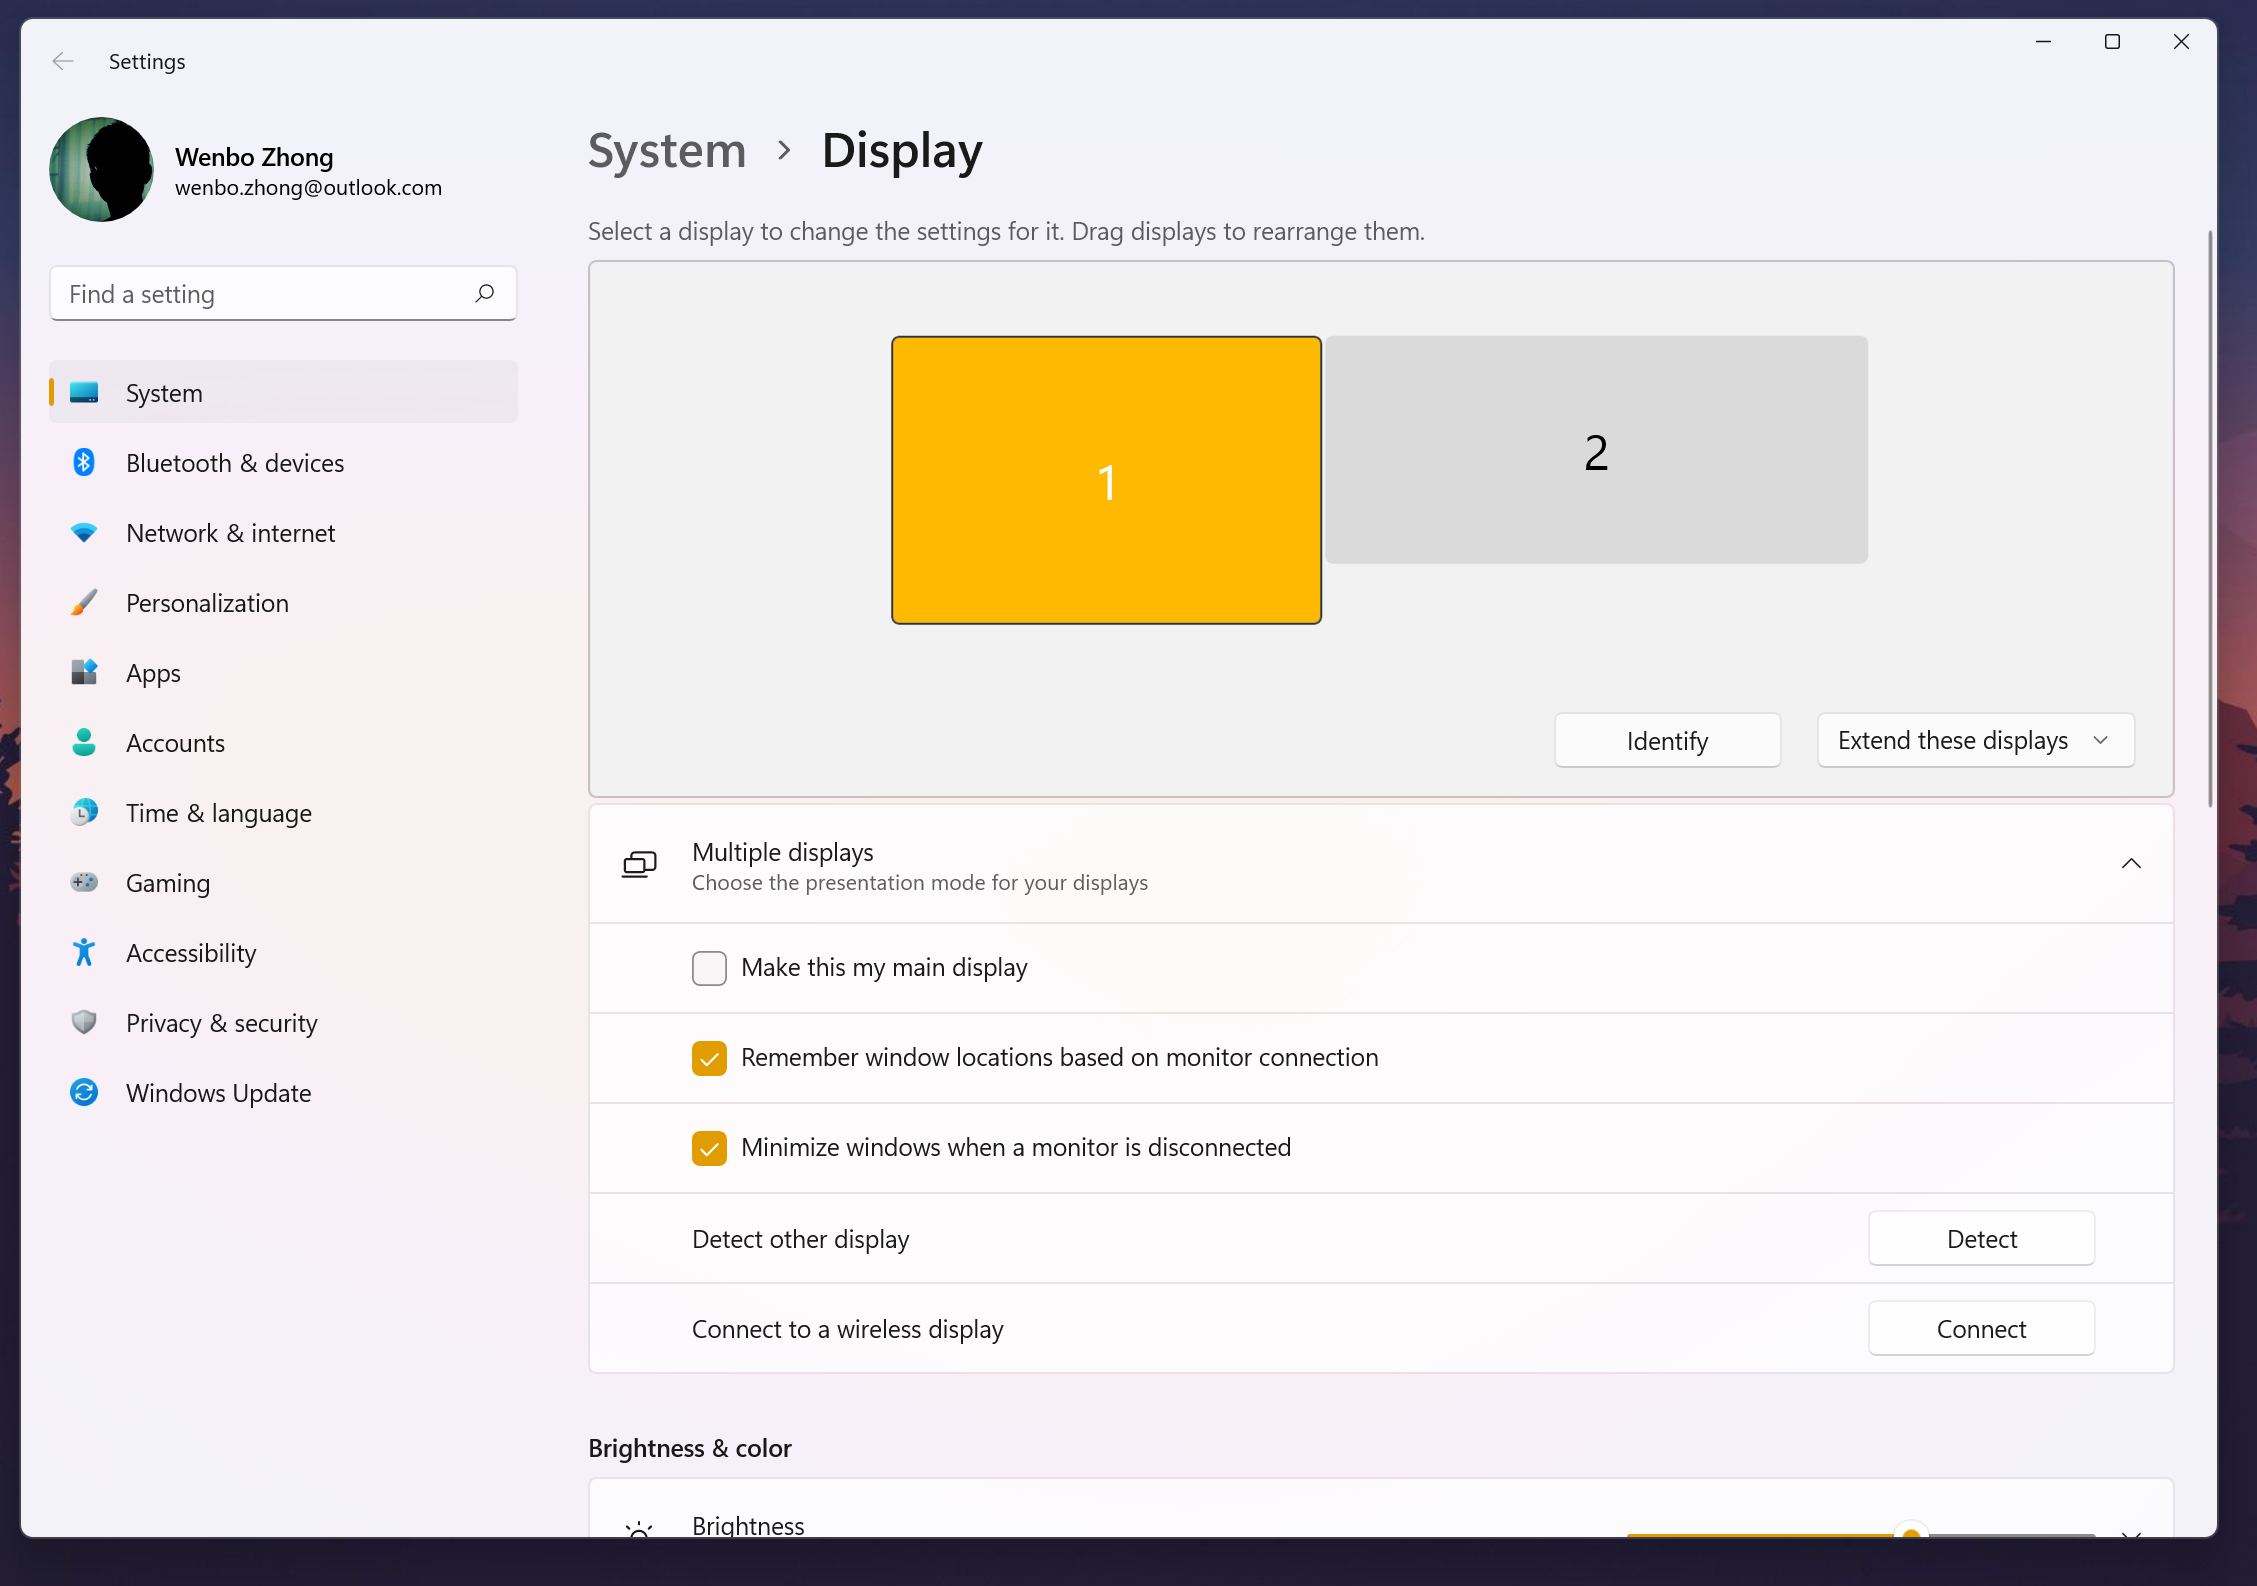
Task: Check Make this my main display
Action: point(709,968)
